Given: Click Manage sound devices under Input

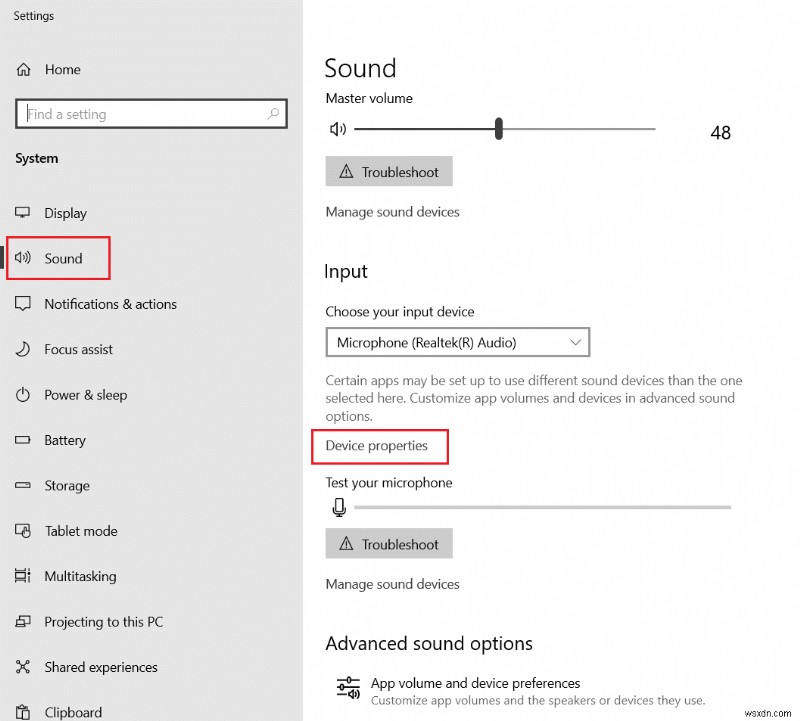Looking at the screenshot, I should 392,584.
